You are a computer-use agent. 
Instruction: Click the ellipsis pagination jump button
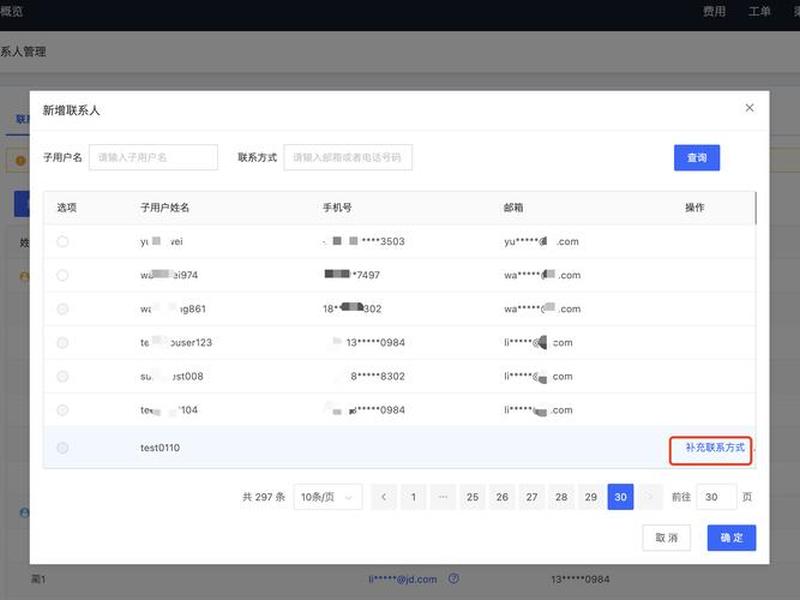pyautogui.click(x=443, y=496)
